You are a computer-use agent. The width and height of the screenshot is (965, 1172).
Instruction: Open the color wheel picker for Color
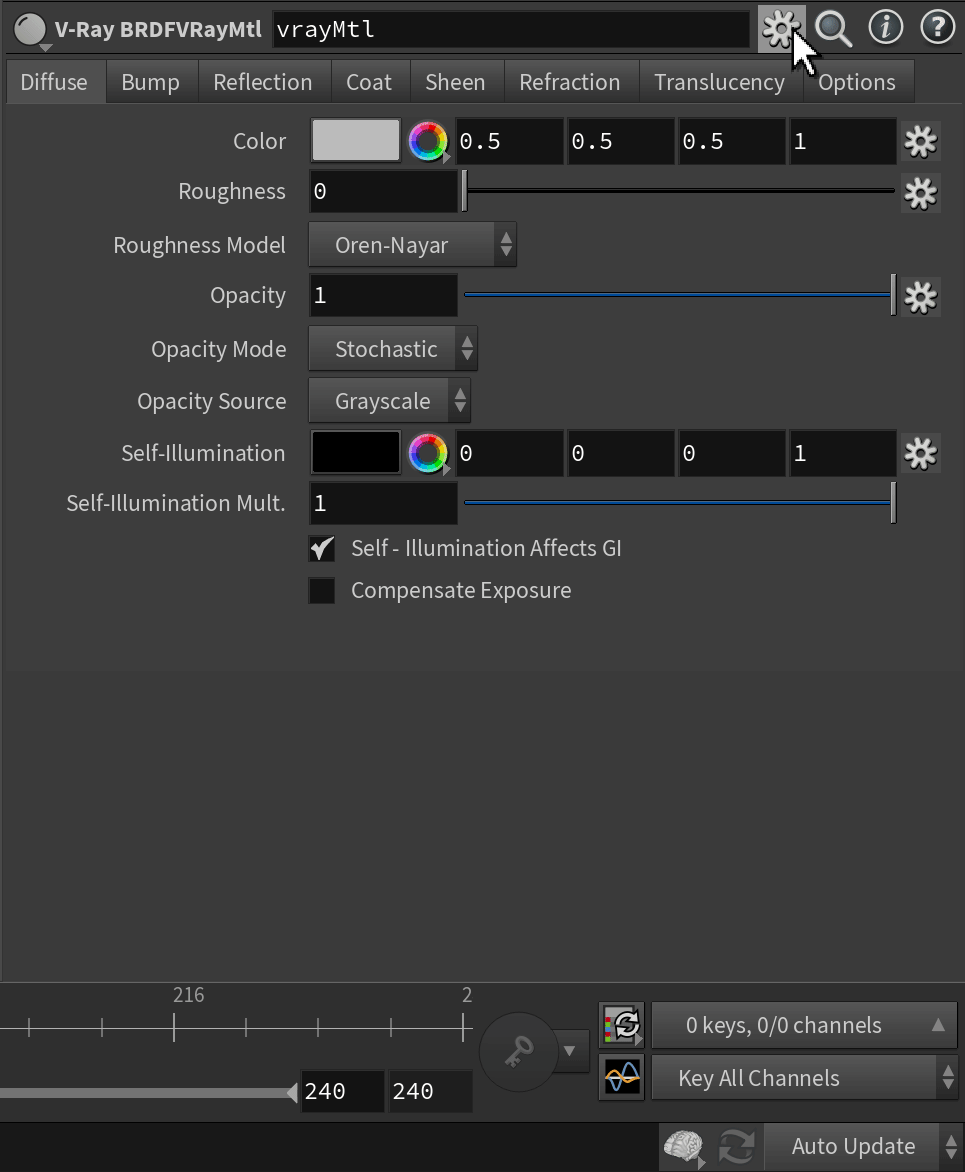tap(428, 141)
